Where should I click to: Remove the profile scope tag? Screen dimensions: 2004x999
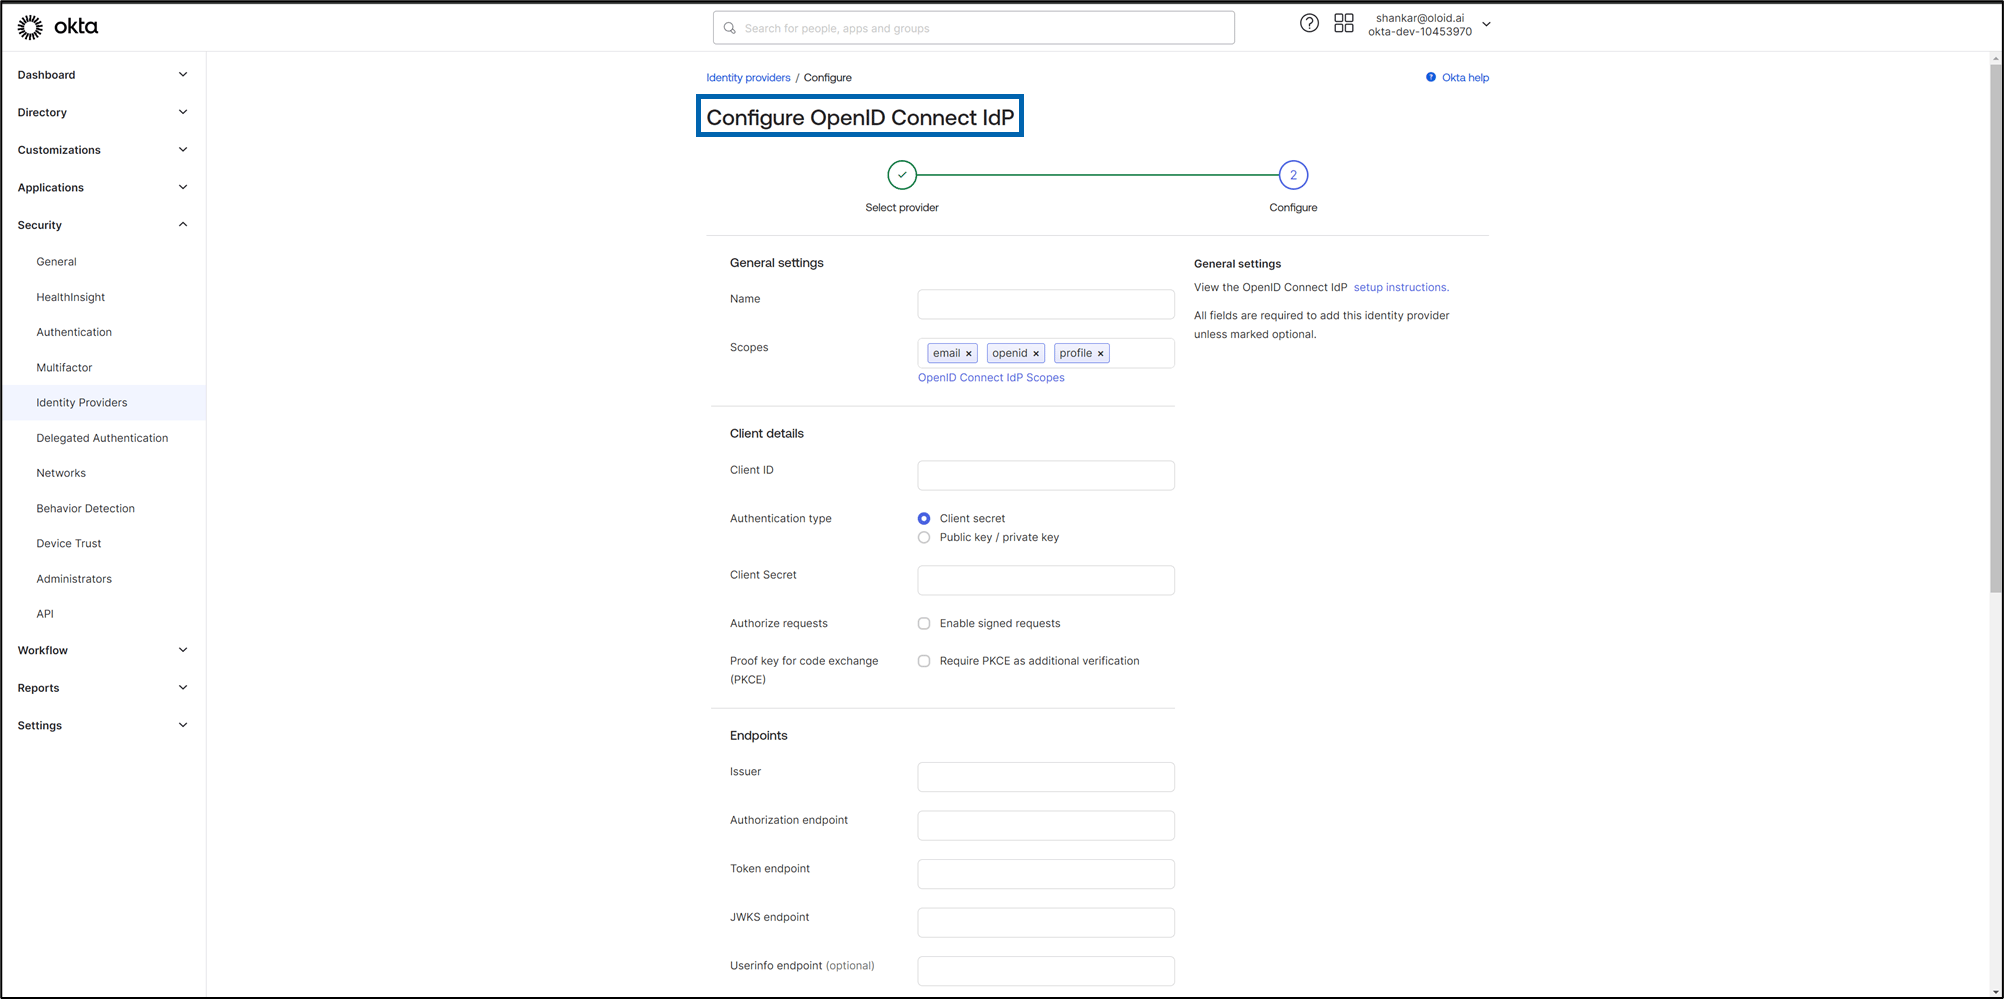[1100, 354]
